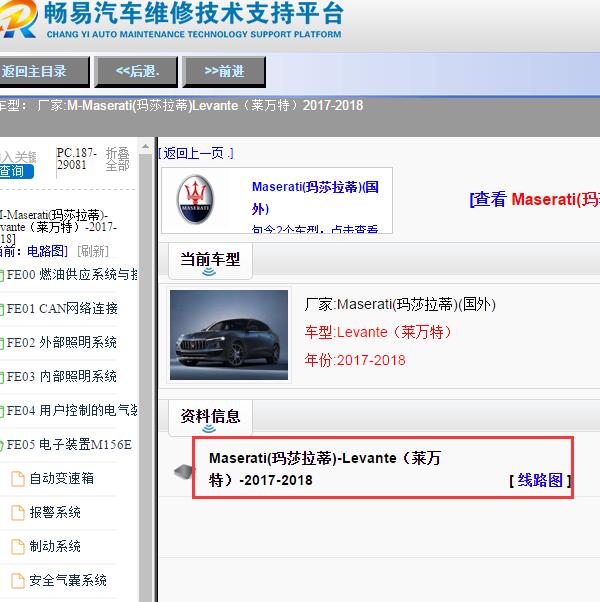Open the 线路图 wiring diagram link
The height and width of the screenshot is (602, 600).
tap(540, 480)
